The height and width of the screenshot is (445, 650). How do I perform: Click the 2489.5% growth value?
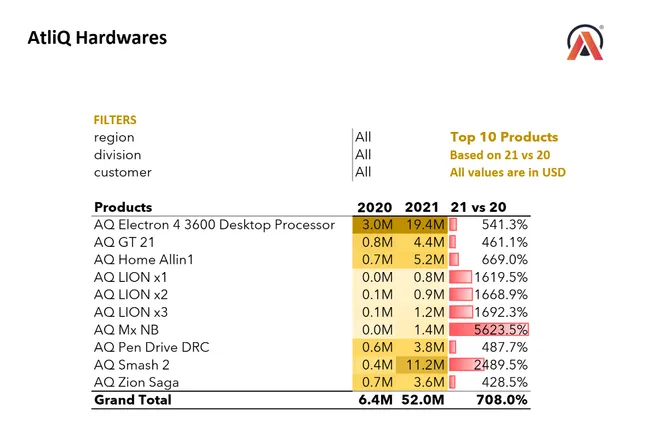501,365
